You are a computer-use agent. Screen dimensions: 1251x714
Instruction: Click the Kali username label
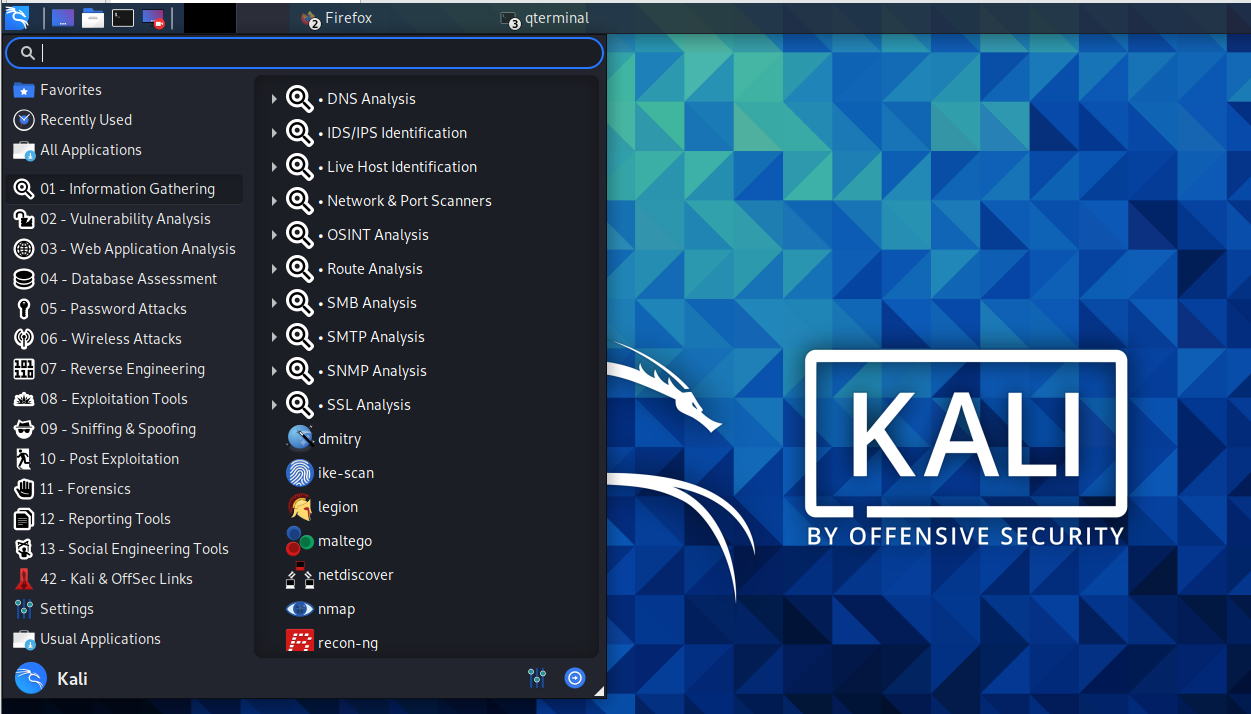click(72, 679)
